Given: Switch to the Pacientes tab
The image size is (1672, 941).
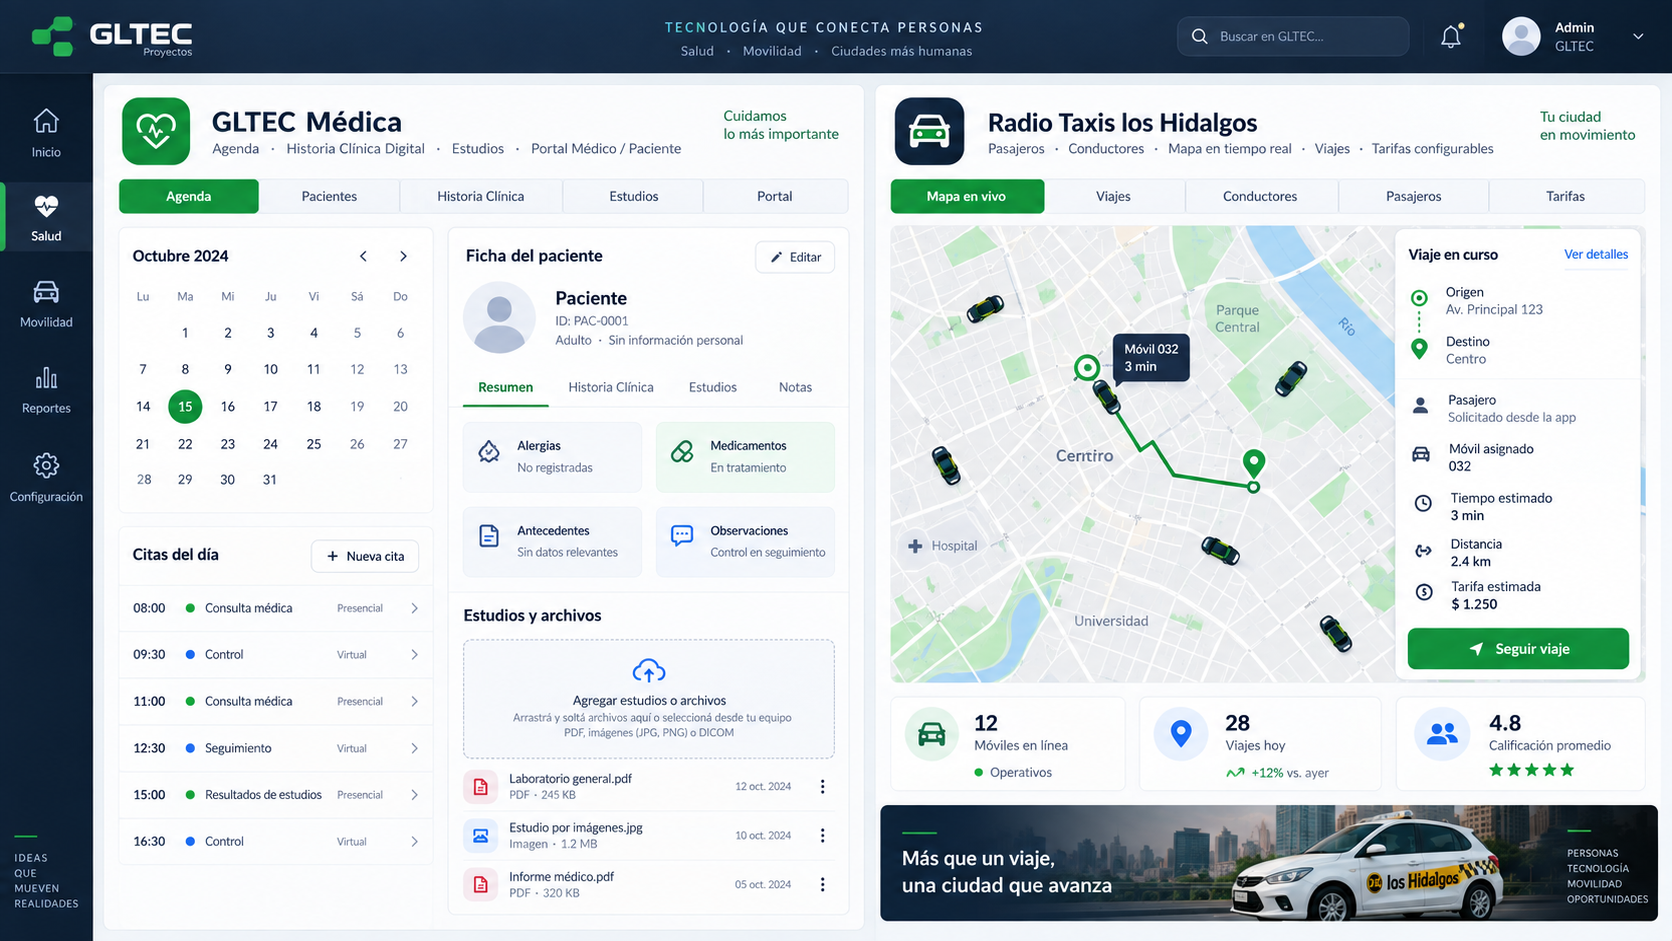Looking at the screenshot, I should (329, 196).
